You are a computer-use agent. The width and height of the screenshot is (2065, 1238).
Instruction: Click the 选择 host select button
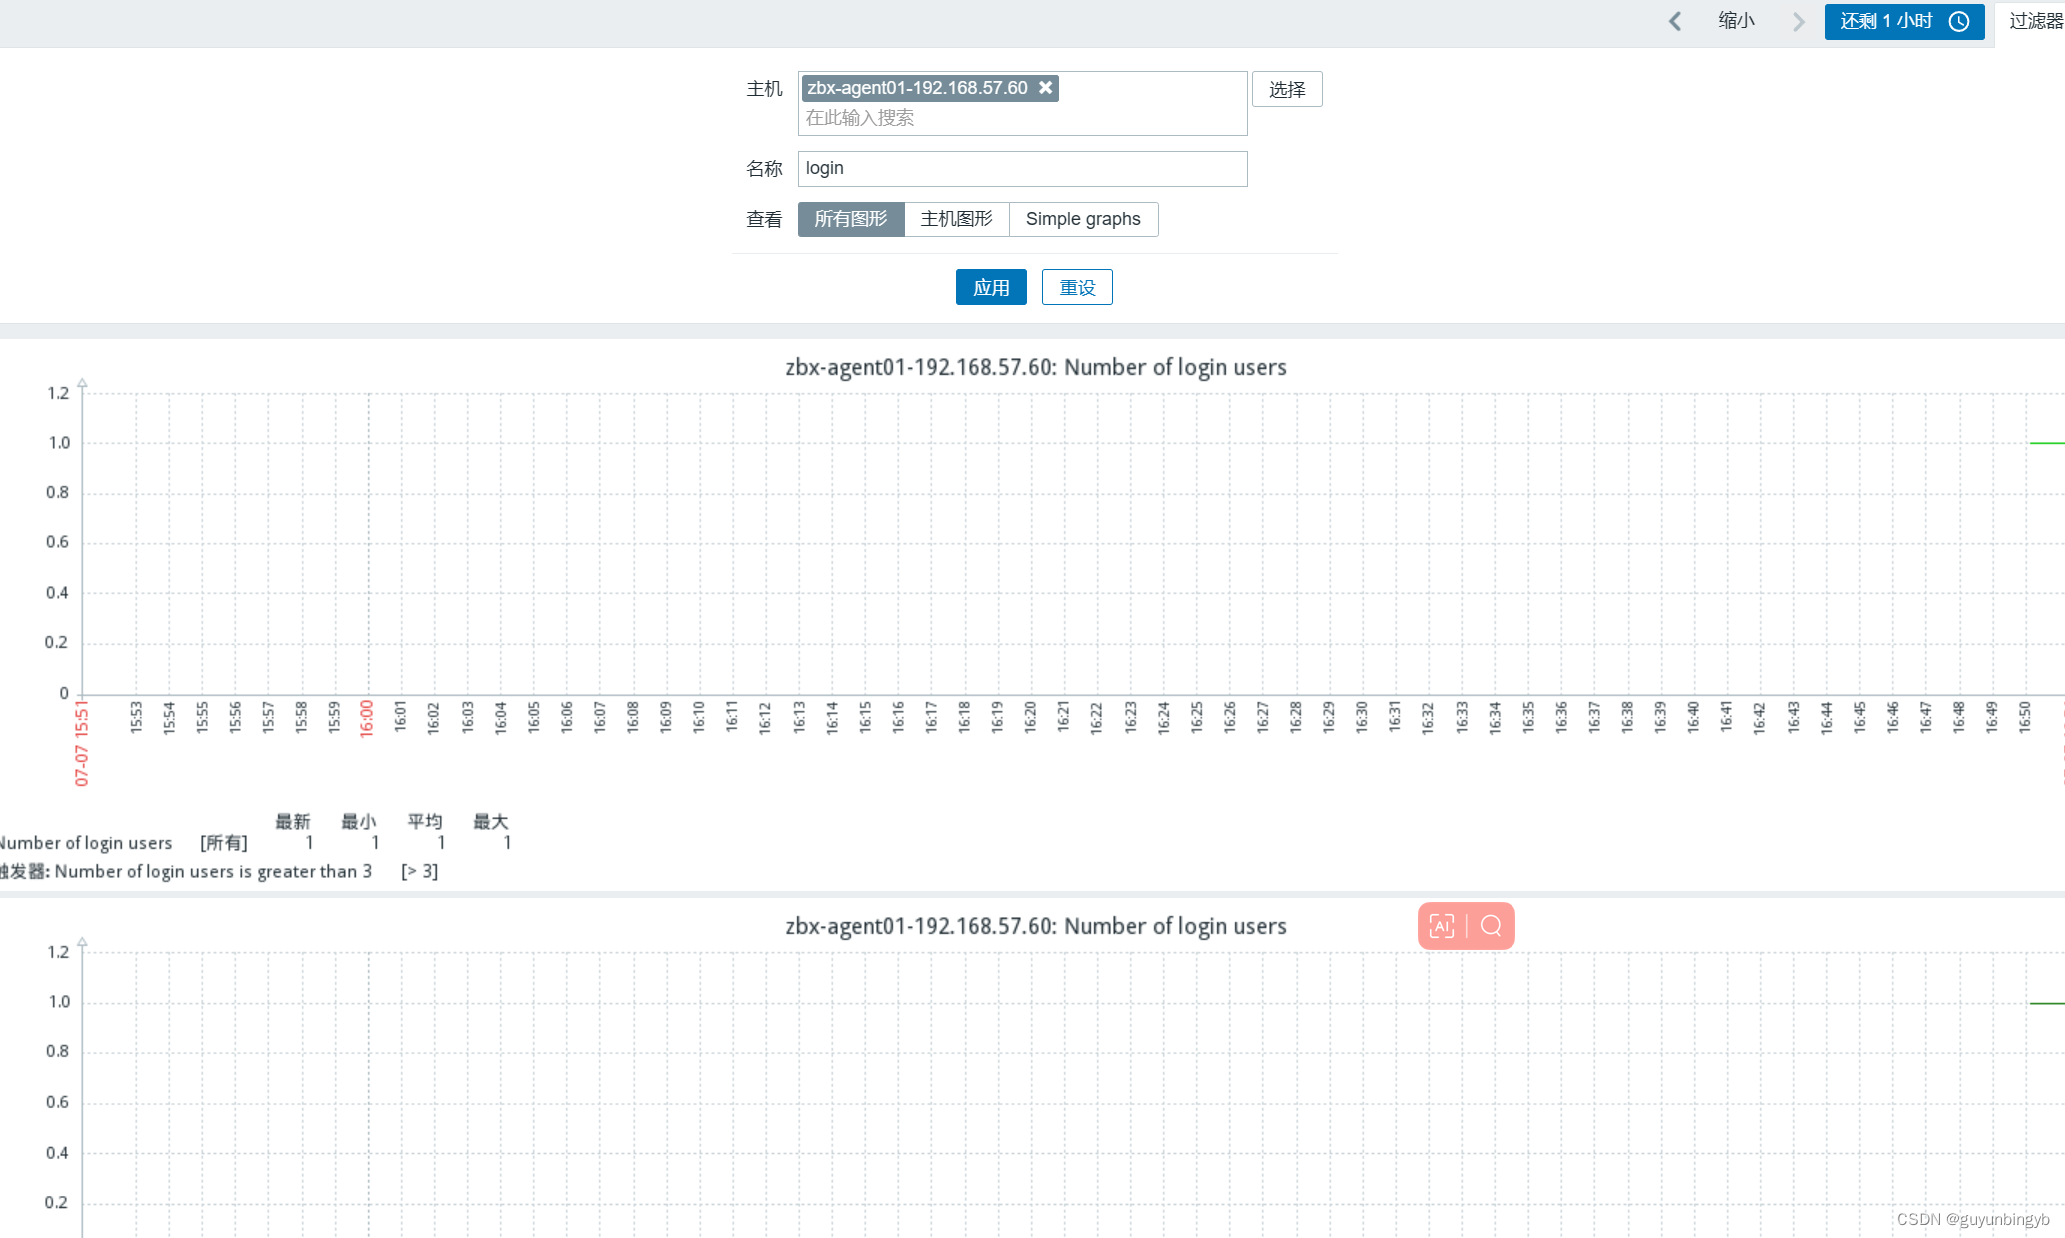(1287, 89)
